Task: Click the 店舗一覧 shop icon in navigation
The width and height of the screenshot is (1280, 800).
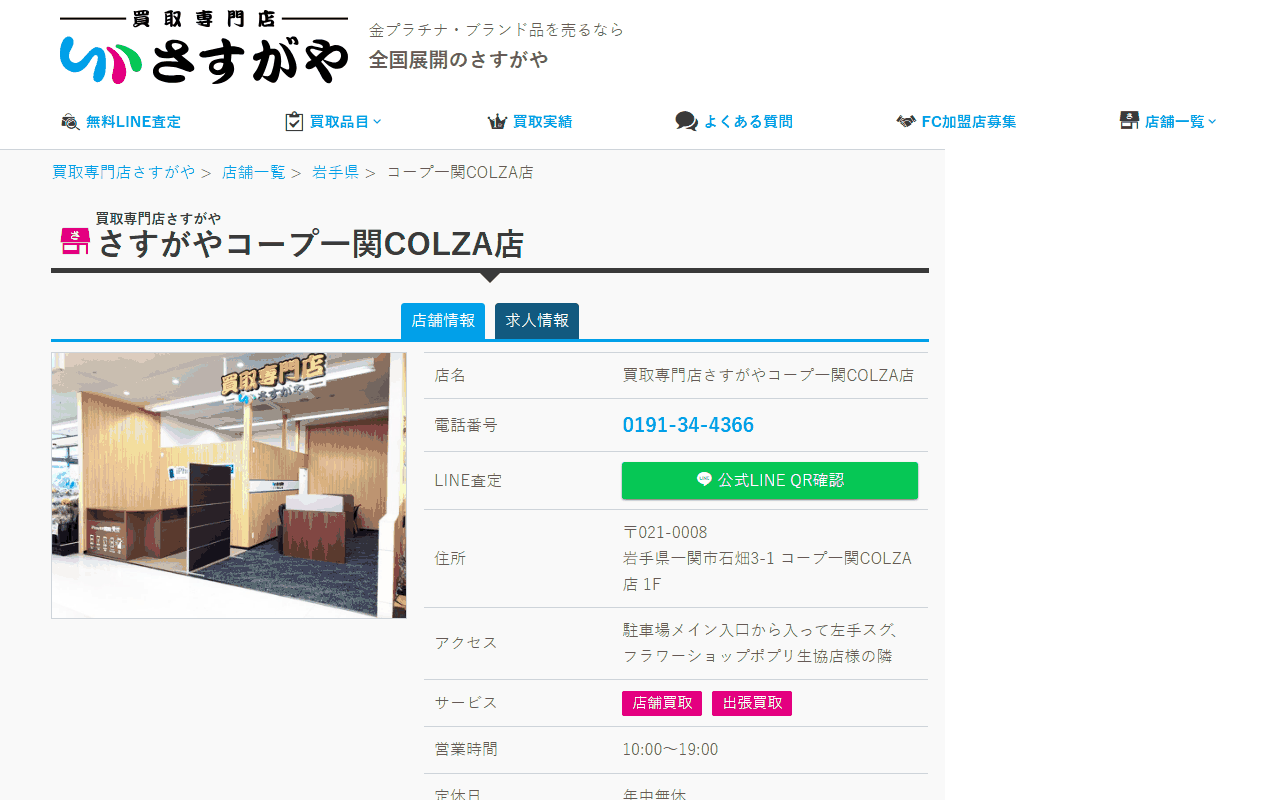Action: coord(1129,121)
